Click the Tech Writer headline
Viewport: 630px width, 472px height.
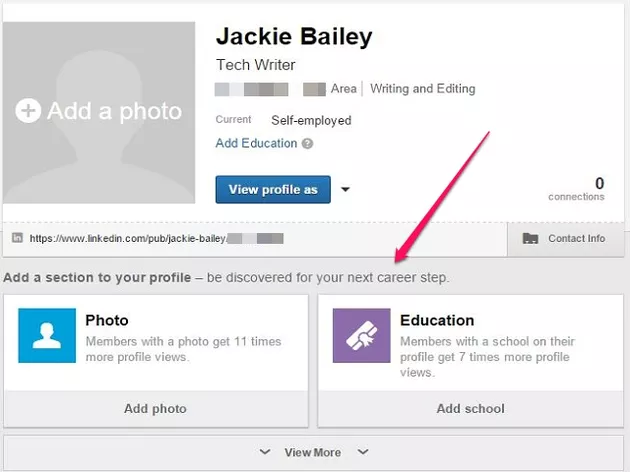pyautogui.click(x=256, y=65)
